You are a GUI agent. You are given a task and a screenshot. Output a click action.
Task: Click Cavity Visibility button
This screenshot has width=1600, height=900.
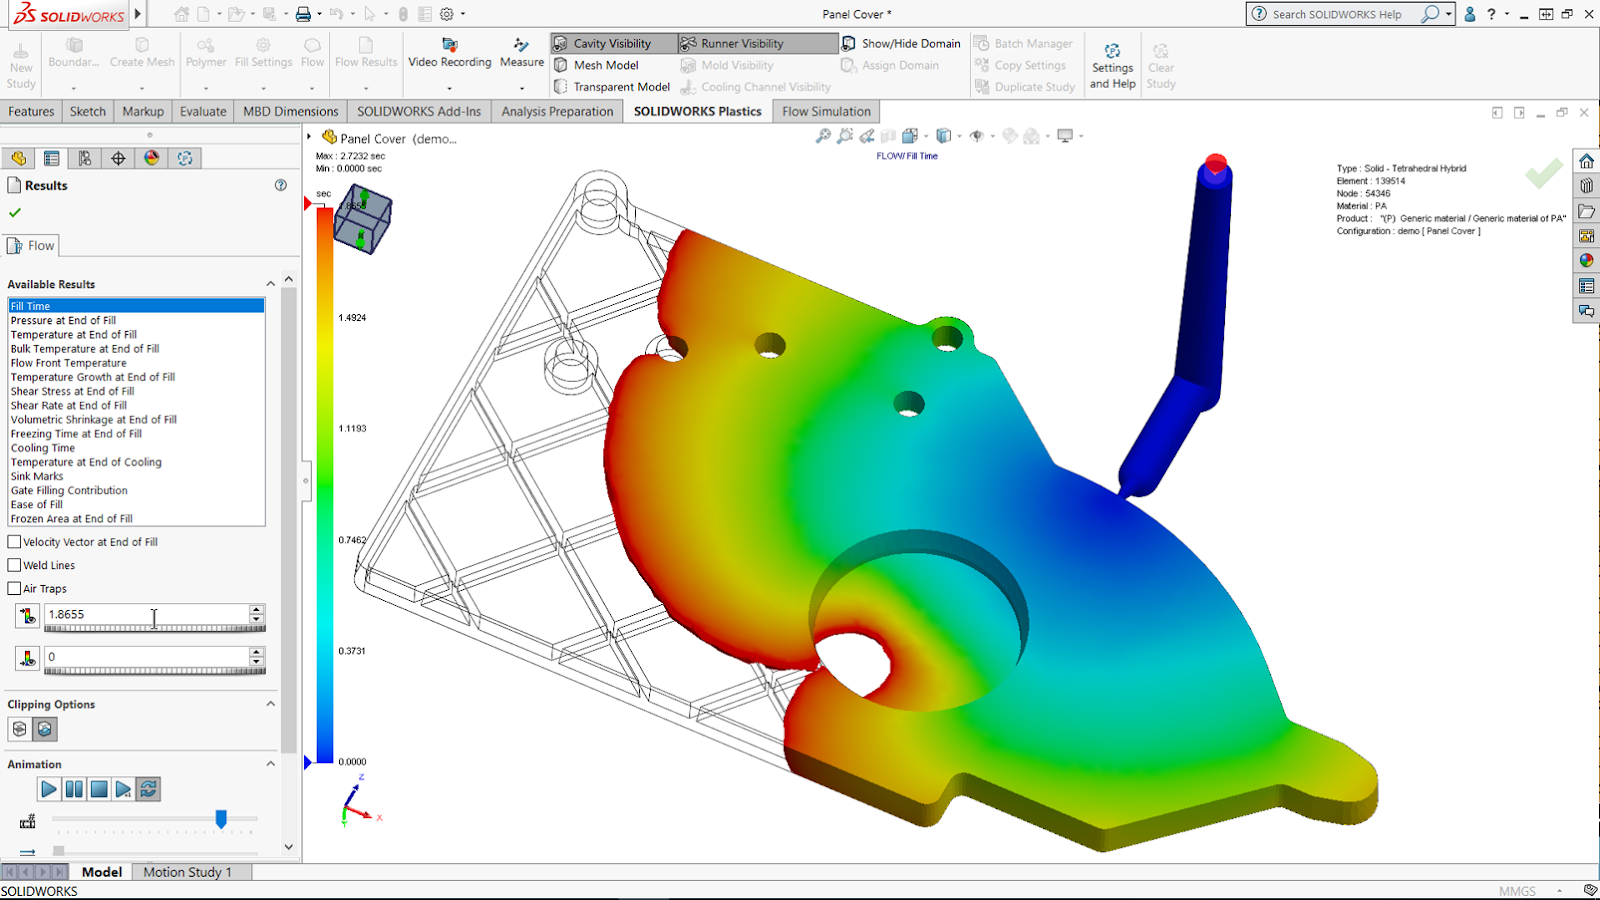(x=611, y=43)
